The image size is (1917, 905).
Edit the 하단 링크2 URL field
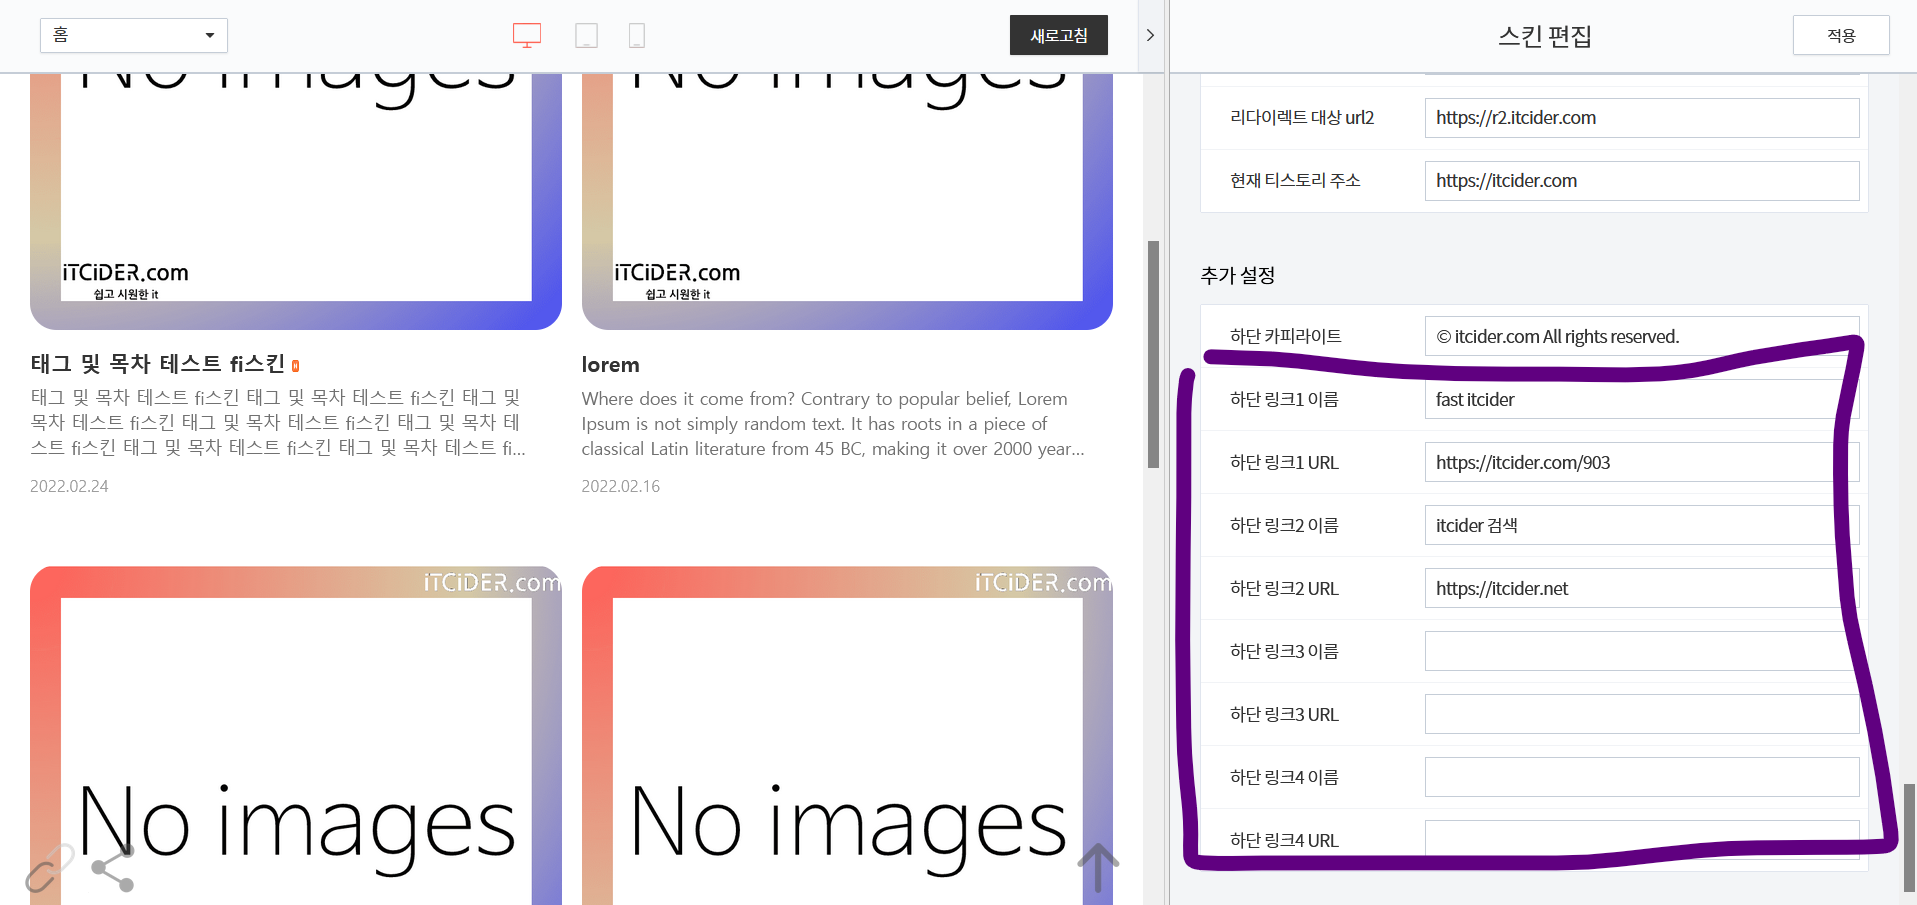click(x=1642, y=588)
